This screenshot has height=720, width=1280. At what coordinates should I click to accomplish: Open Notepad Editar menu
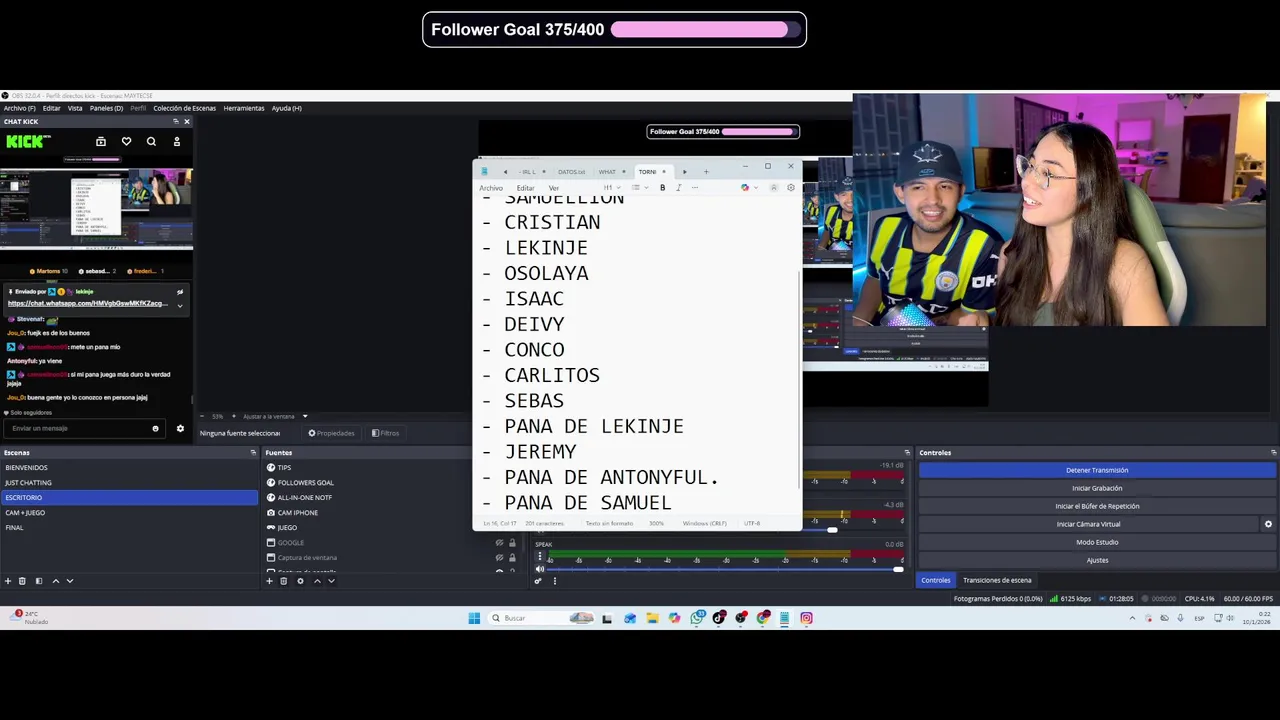click(x=525, y=188)
